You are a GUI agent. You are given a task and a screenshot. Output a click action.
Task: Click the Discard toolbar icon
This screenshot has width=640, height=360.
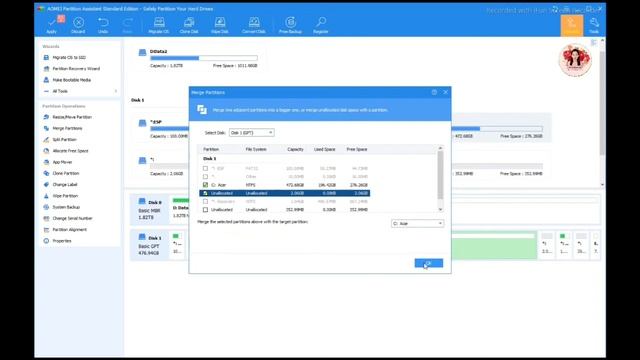78,25
